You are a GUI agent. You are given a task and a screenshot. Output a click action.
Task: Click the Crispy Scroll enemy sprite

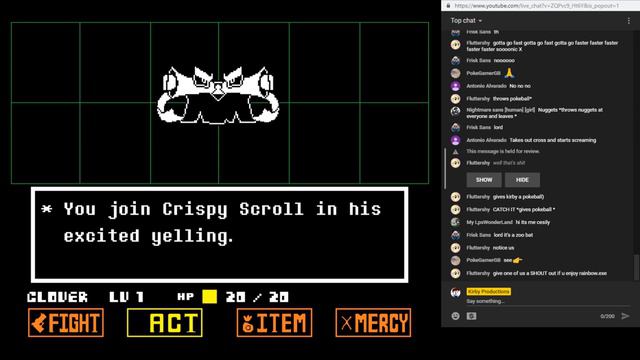click(218, 95)
